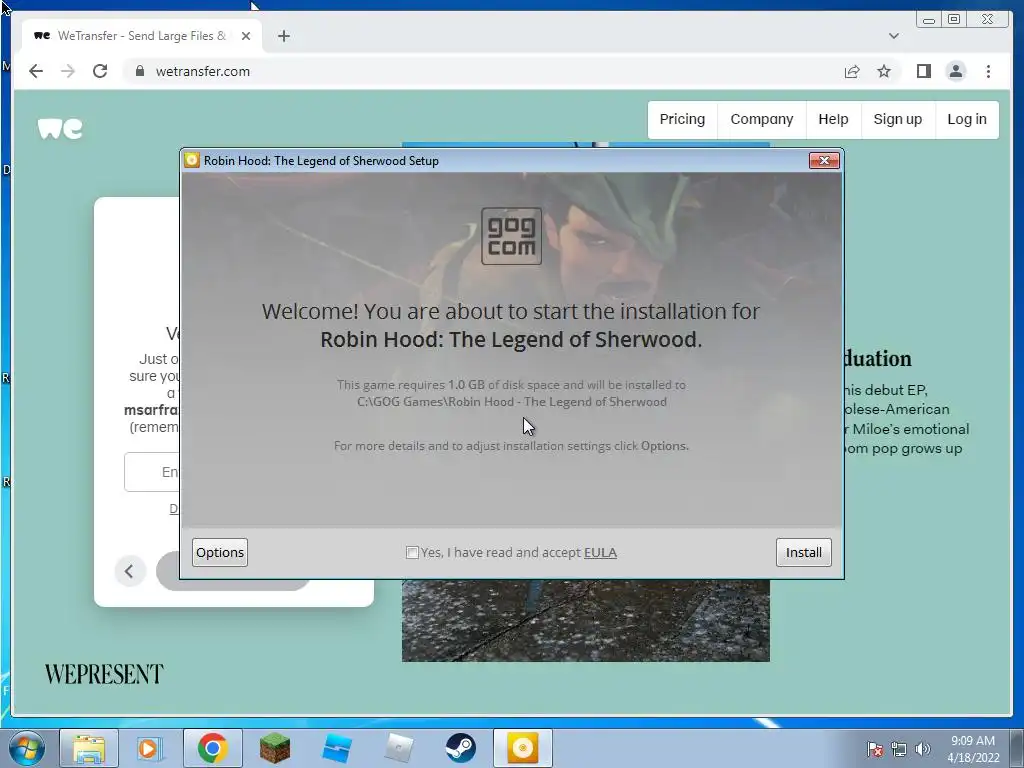Screen dimensions: 1024x768
Task: Go back in Chrome browser
Action: click(x=36, y=71)
